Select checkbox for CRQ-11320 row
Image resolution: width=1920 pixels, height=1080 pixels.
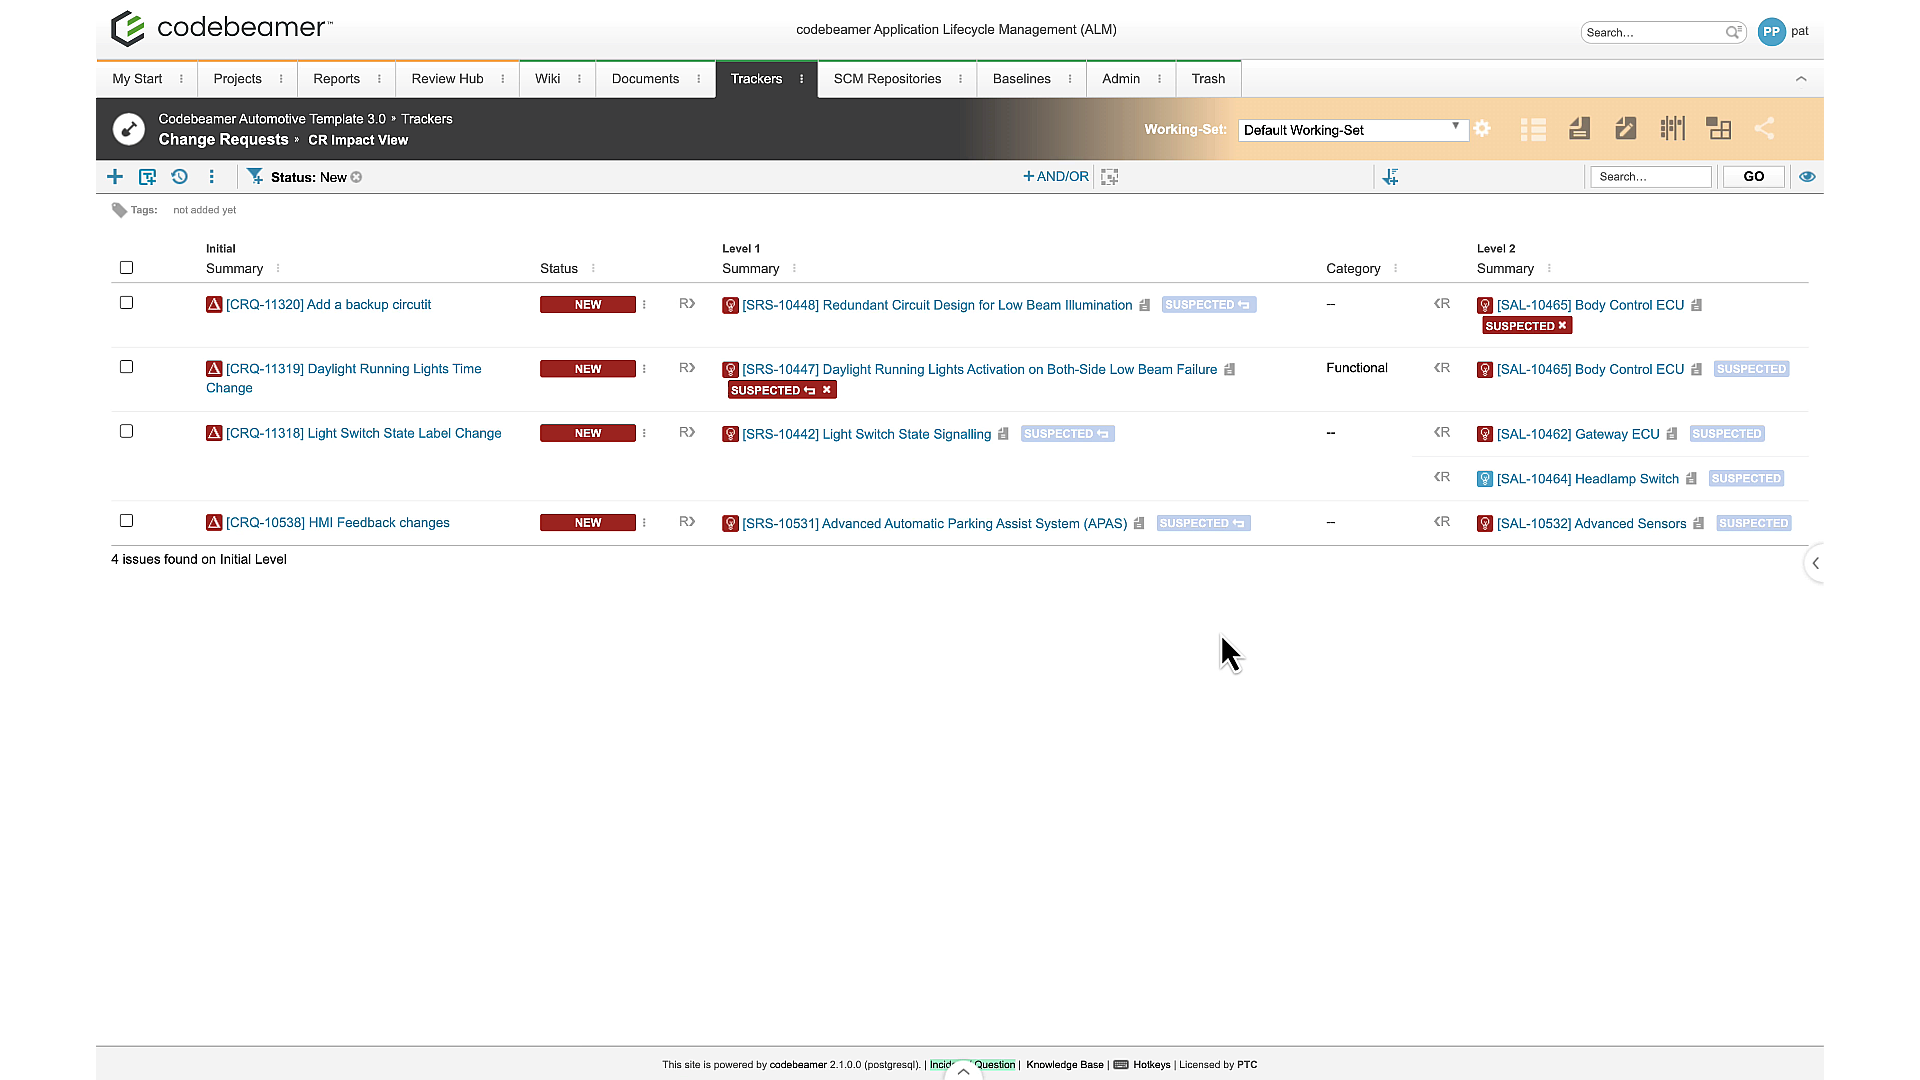(126, 303)
